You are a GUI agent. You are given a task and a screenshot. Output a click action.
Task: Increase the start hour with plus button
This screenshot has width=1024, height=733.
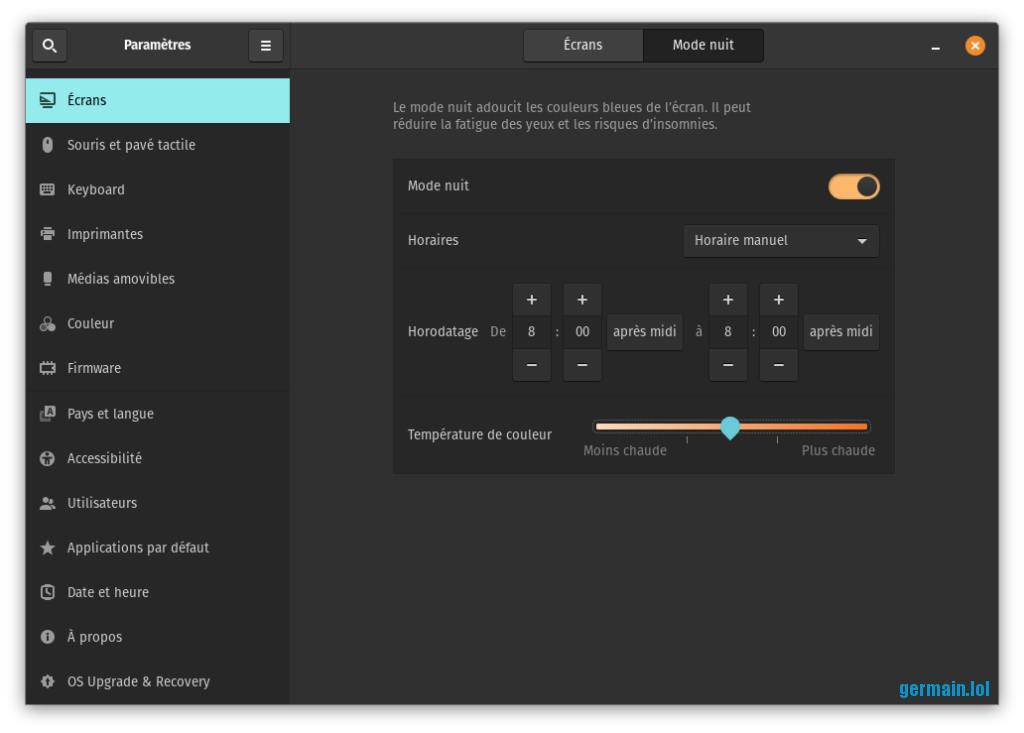[x=532, y=300]
